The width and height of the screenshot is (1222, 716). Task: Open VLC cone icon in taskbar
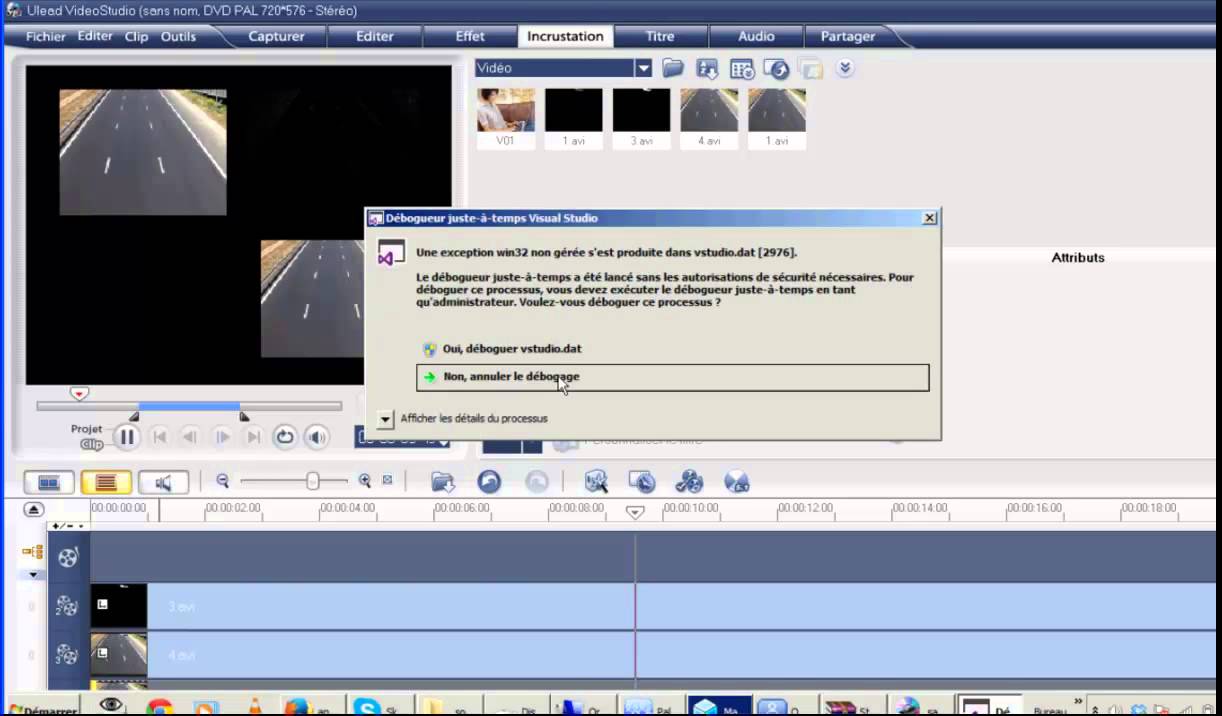click(255, 707)
